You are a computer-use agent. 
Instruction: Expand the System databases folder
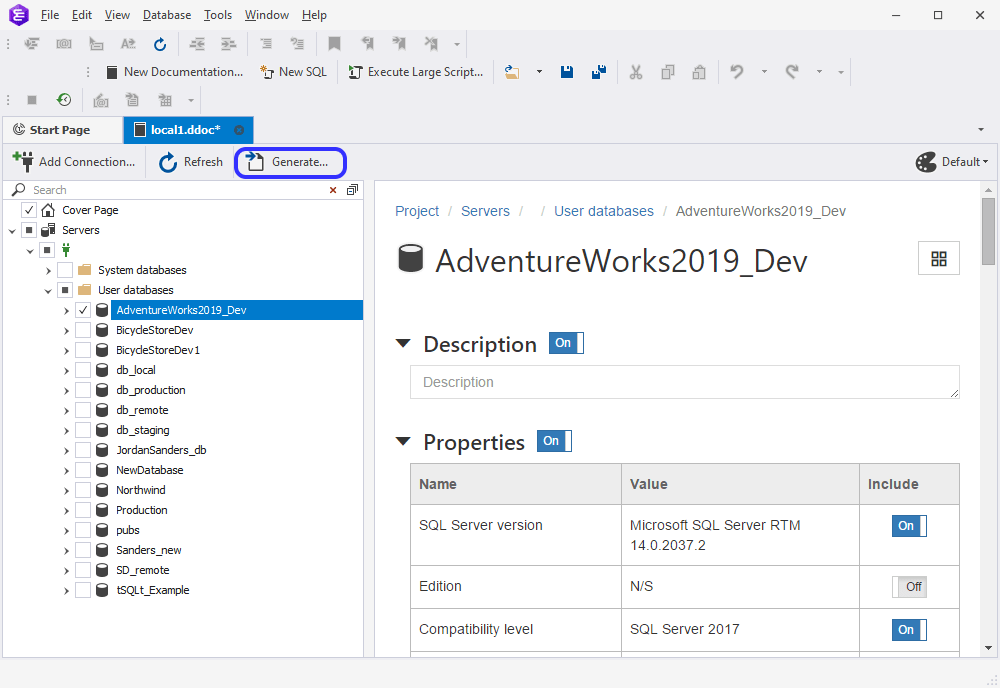pos(48,271)
